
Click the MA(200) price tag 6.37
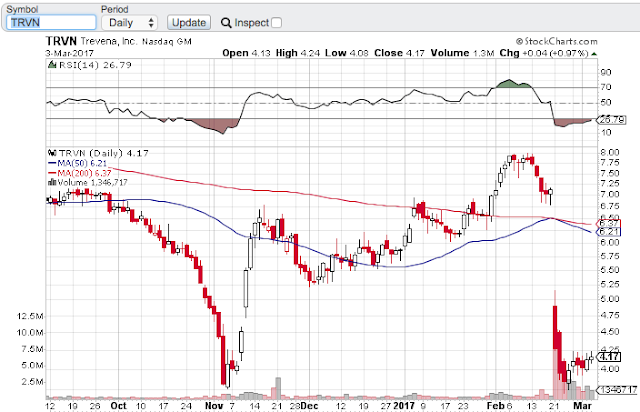click(609, 223)
